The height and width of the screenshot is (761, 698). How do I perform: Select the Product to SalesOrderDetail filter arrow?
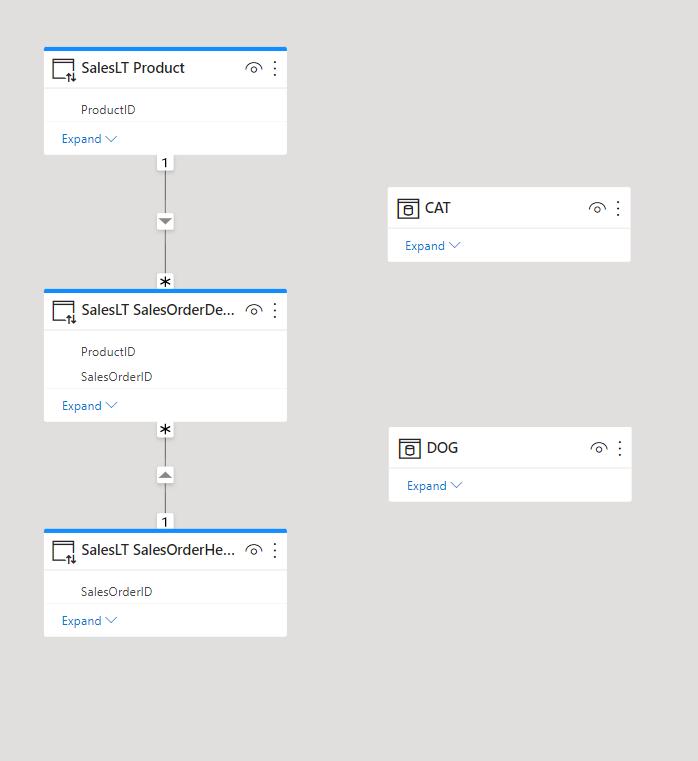[165, 221]
